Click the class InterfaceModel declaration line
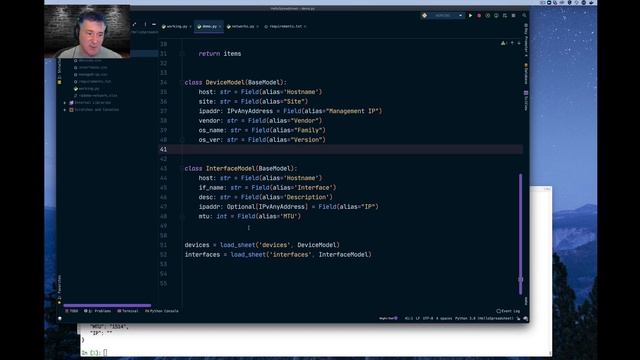 (241, 169)
